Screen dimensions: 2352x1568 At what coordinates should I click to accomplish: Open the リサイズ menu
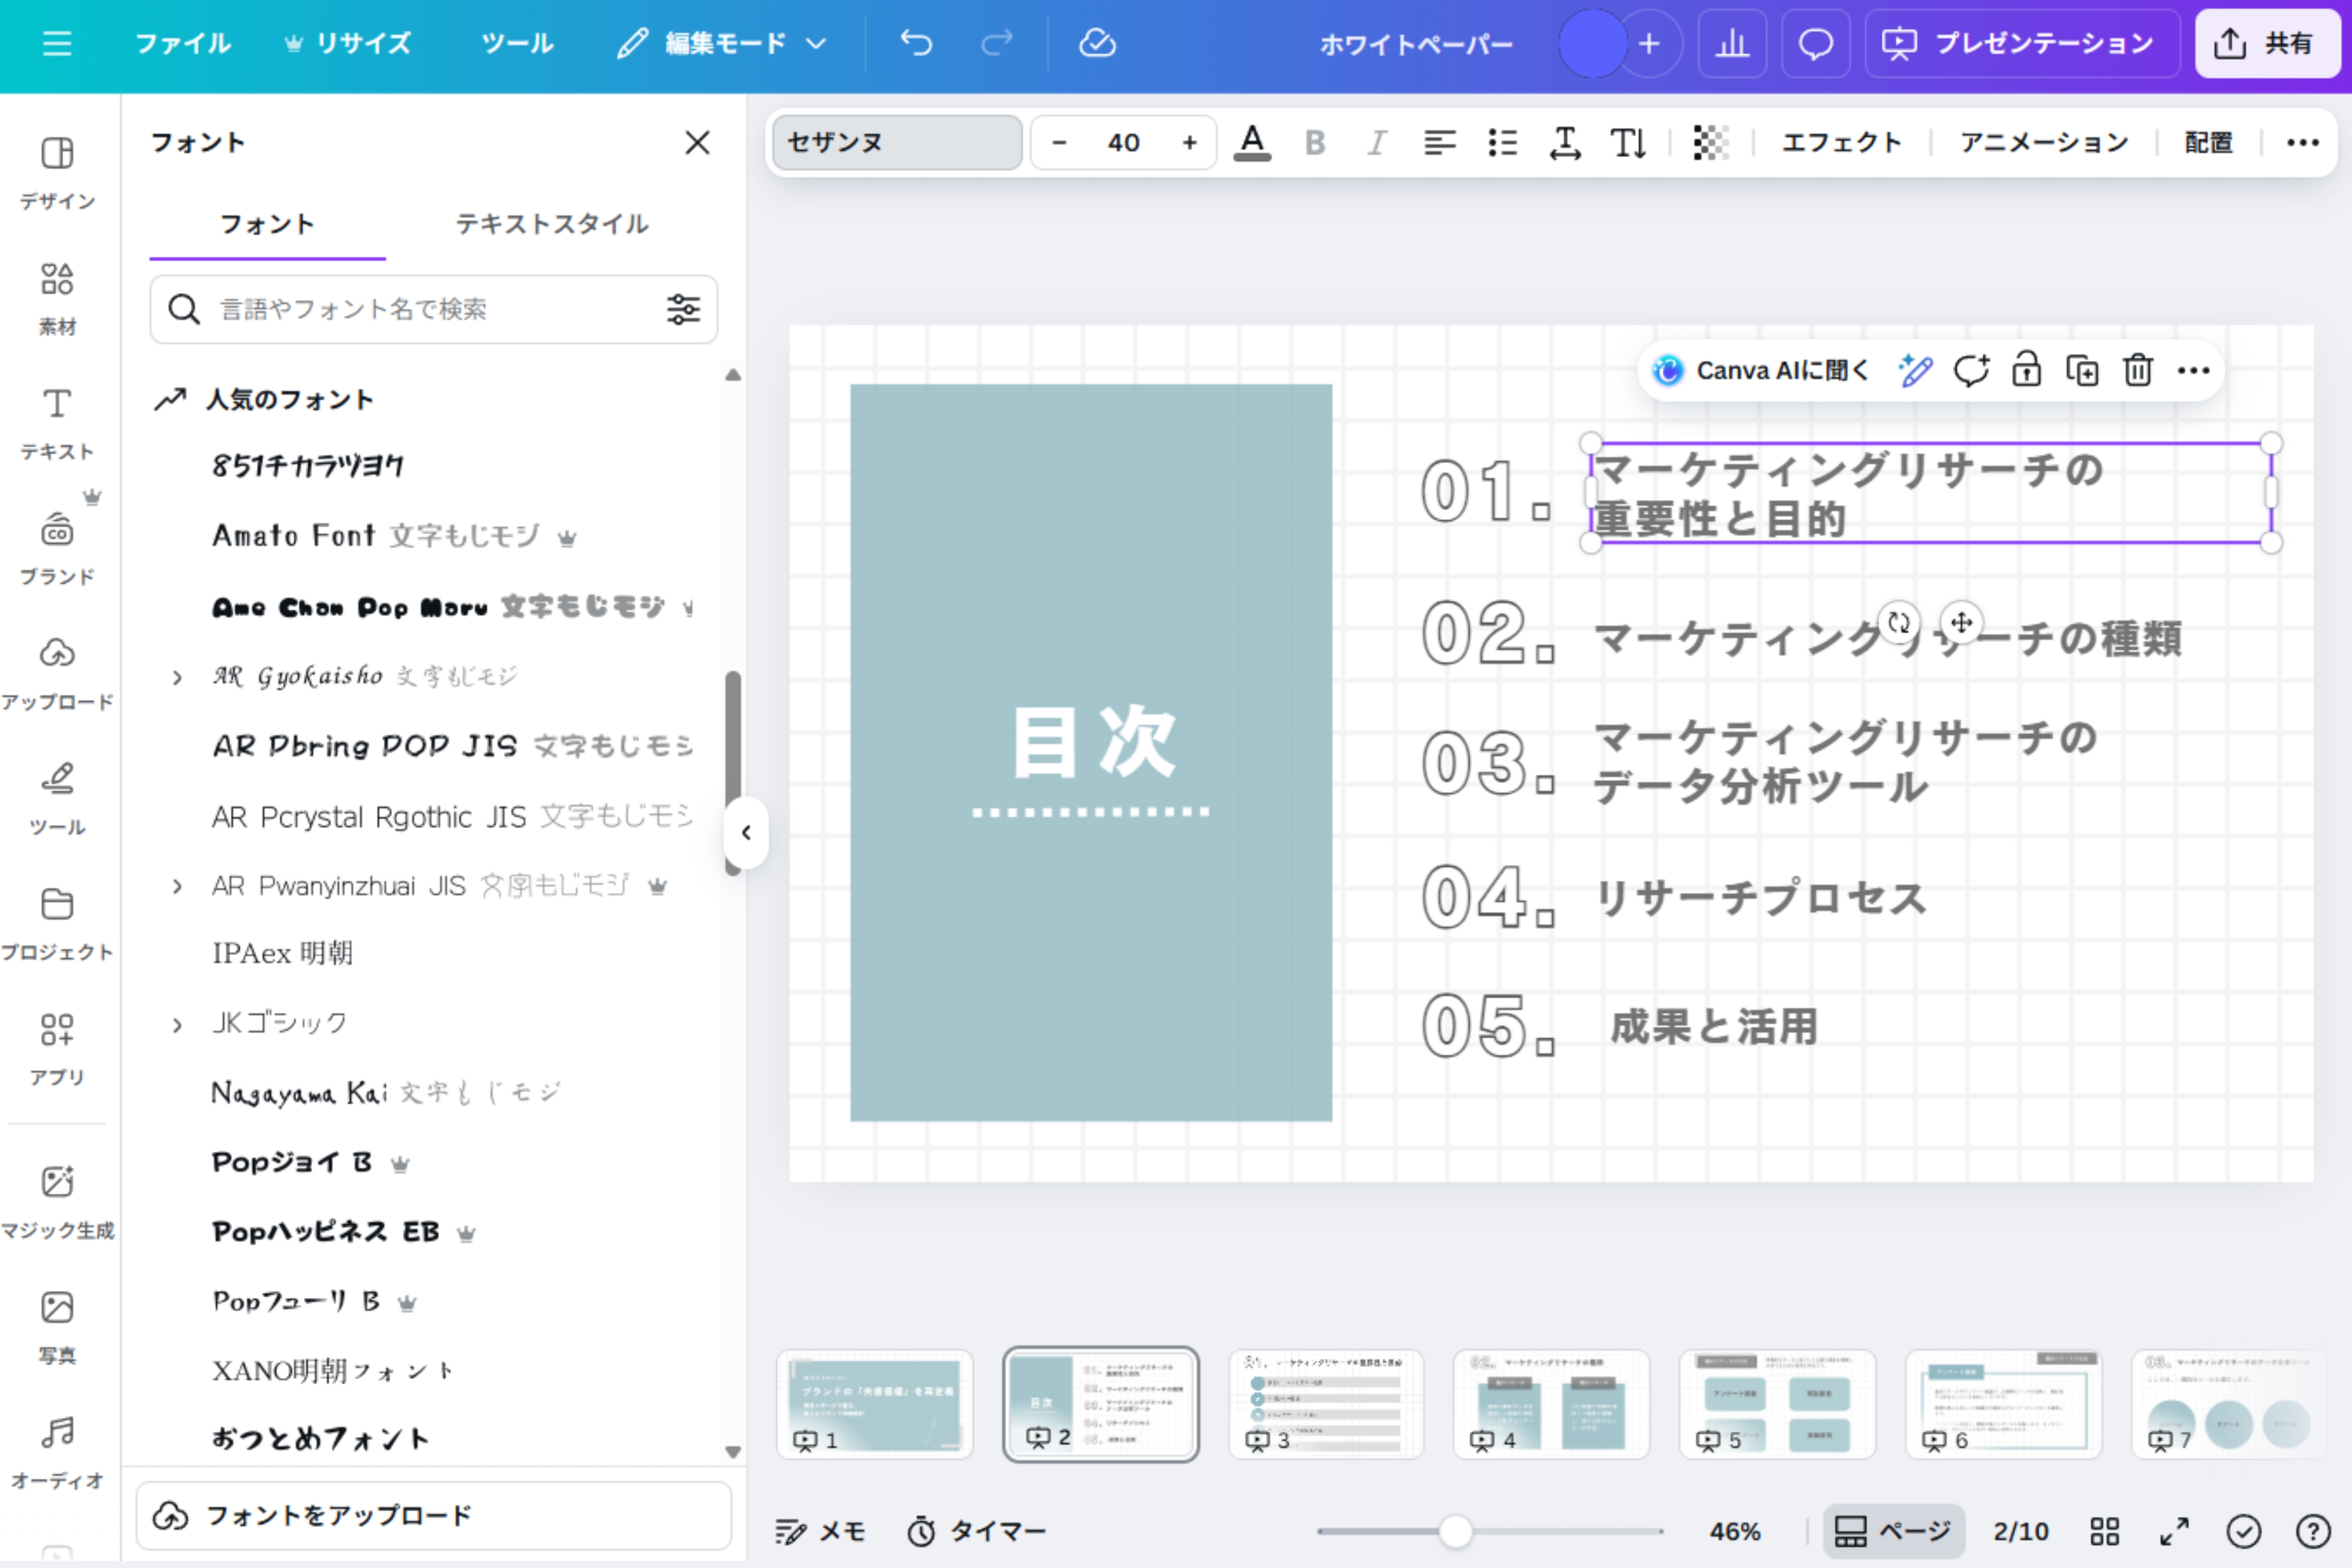click(x=348, y=43)
